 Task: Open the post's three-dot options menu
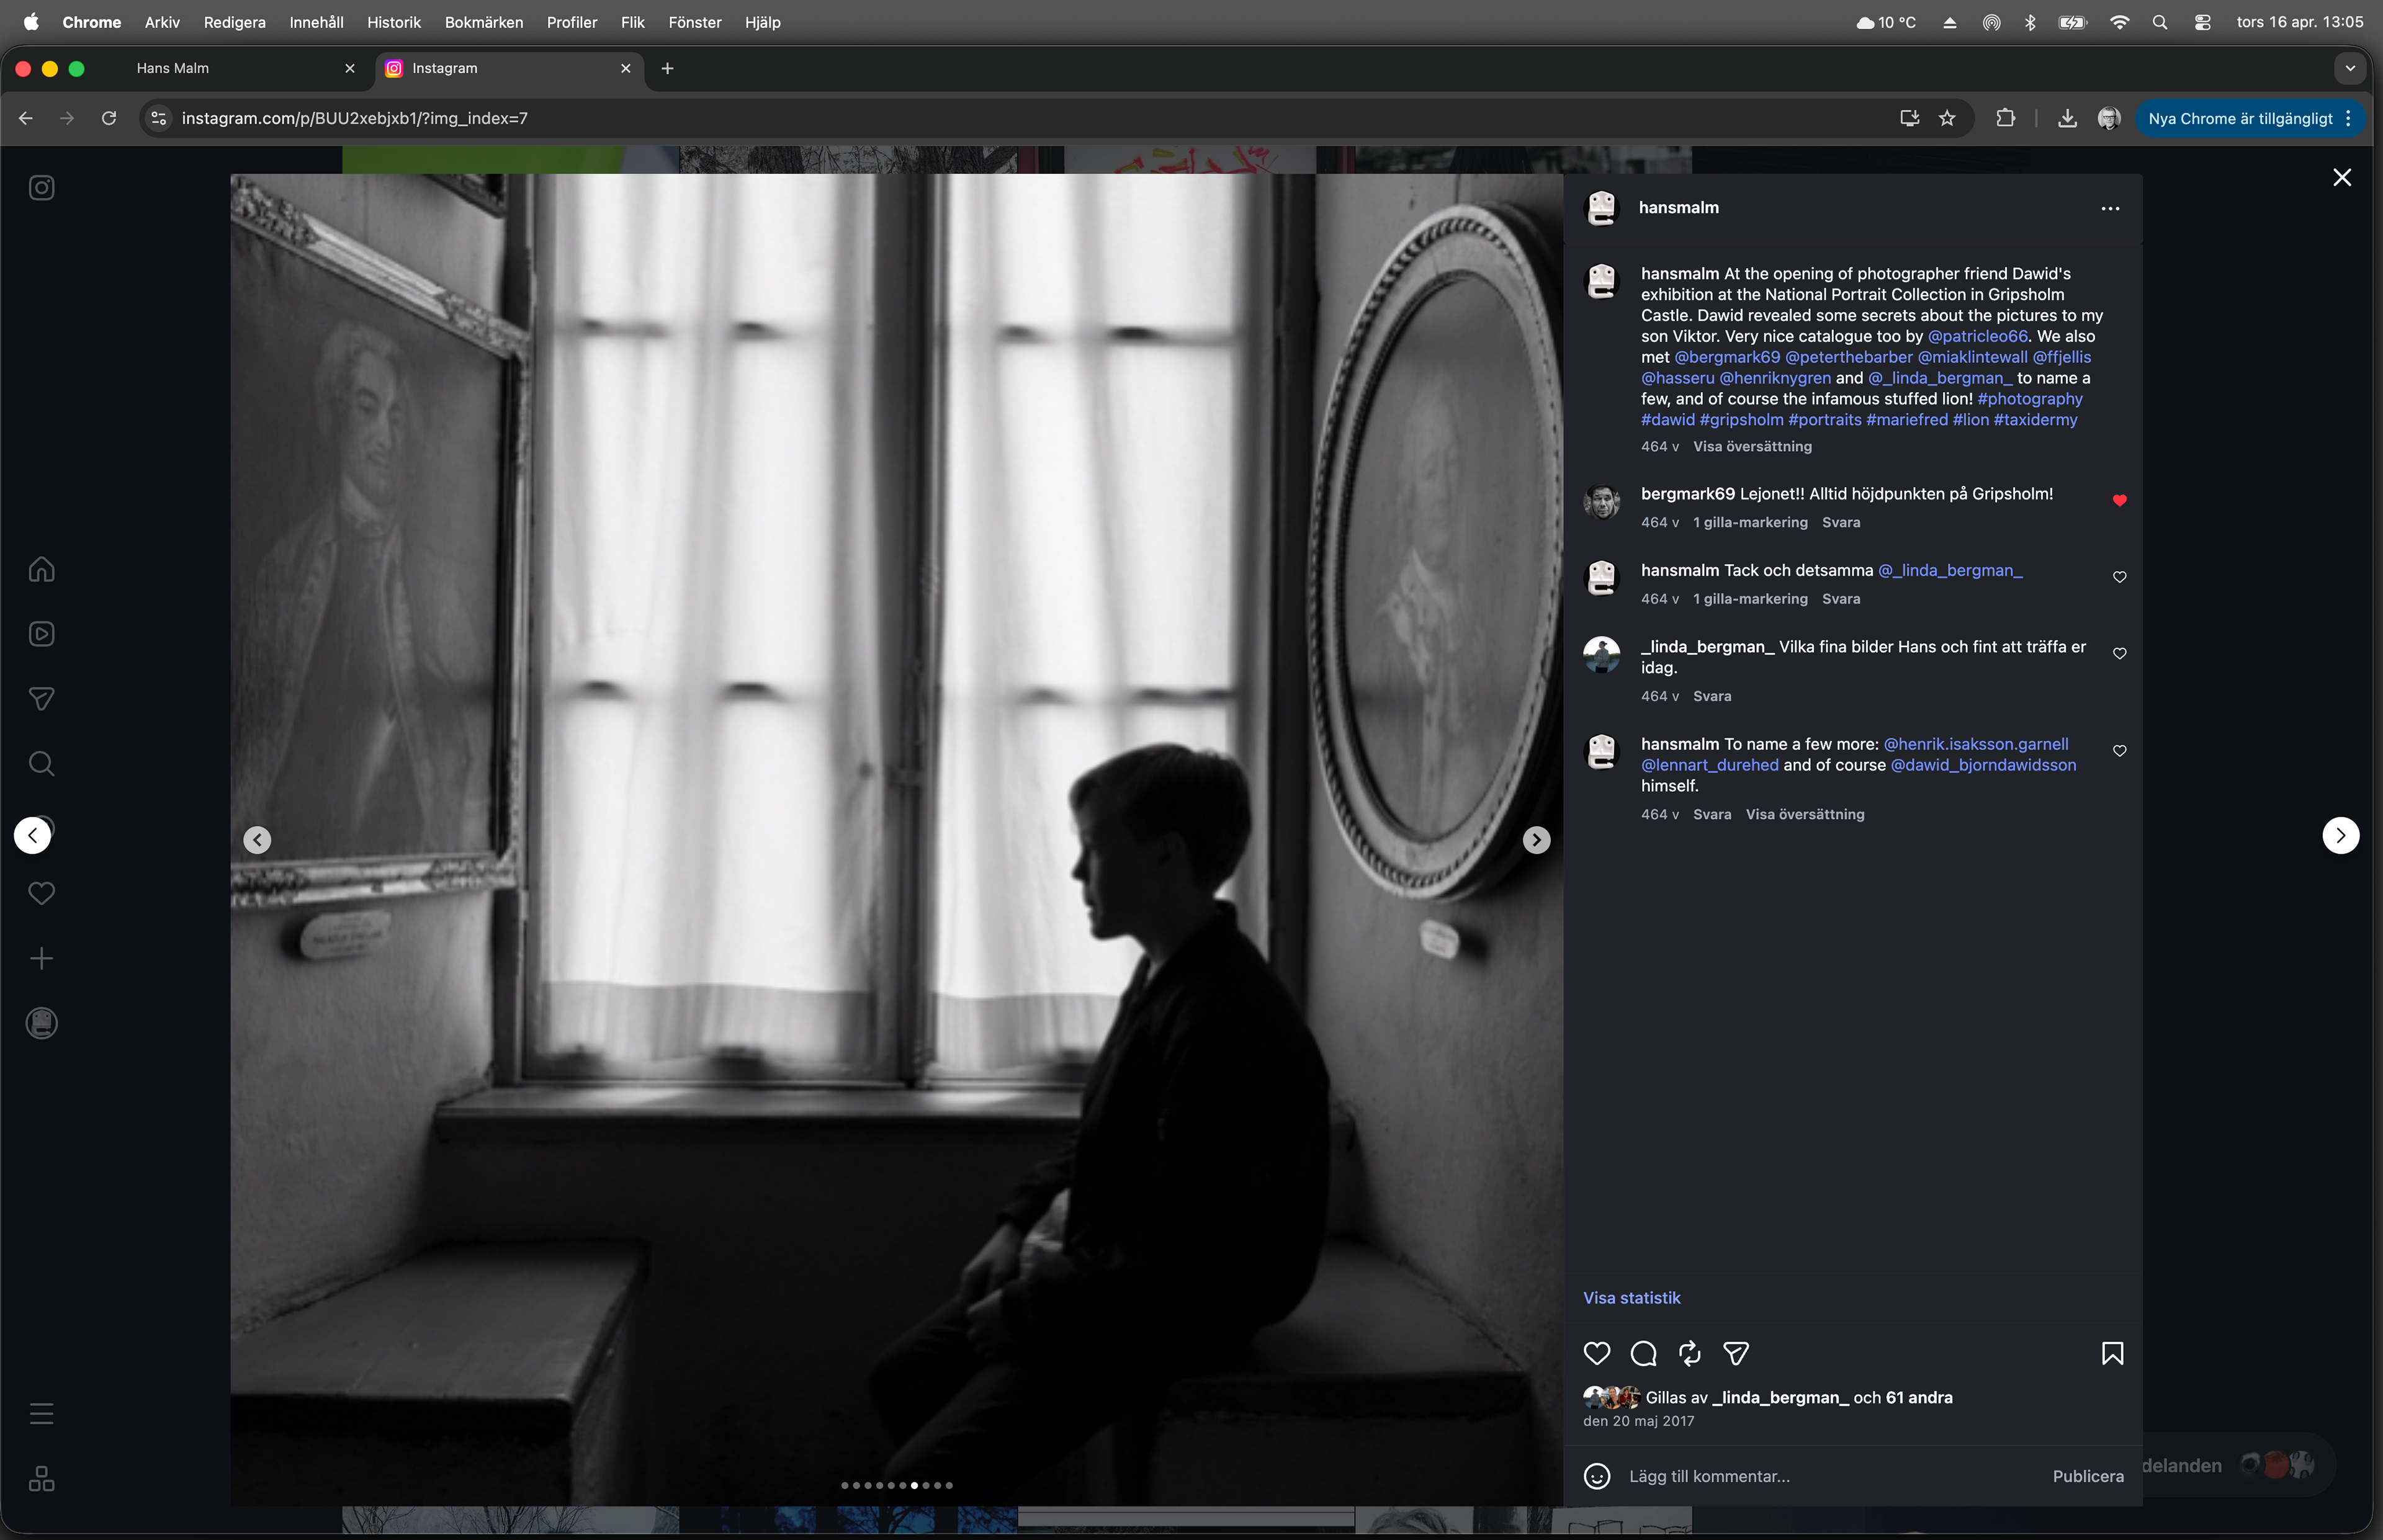2110,209
